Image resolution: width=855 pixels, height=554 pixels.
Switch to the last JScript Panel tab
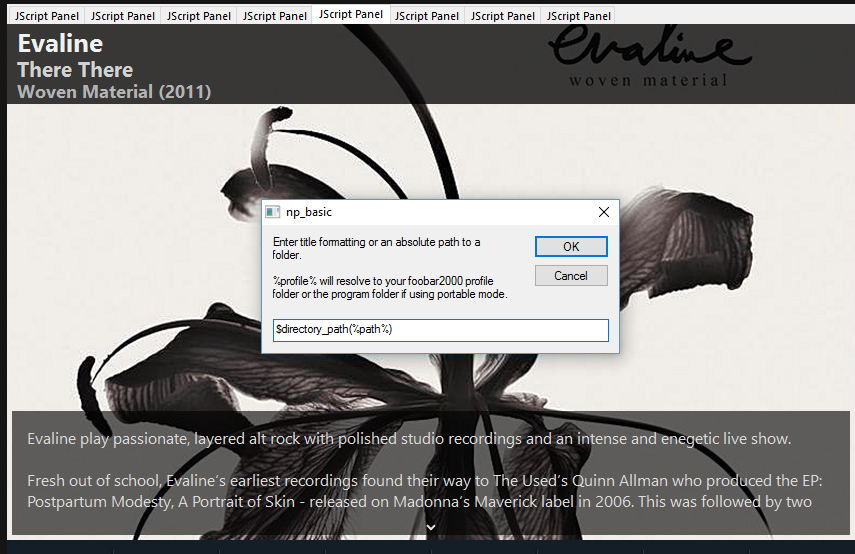(579, 16)
